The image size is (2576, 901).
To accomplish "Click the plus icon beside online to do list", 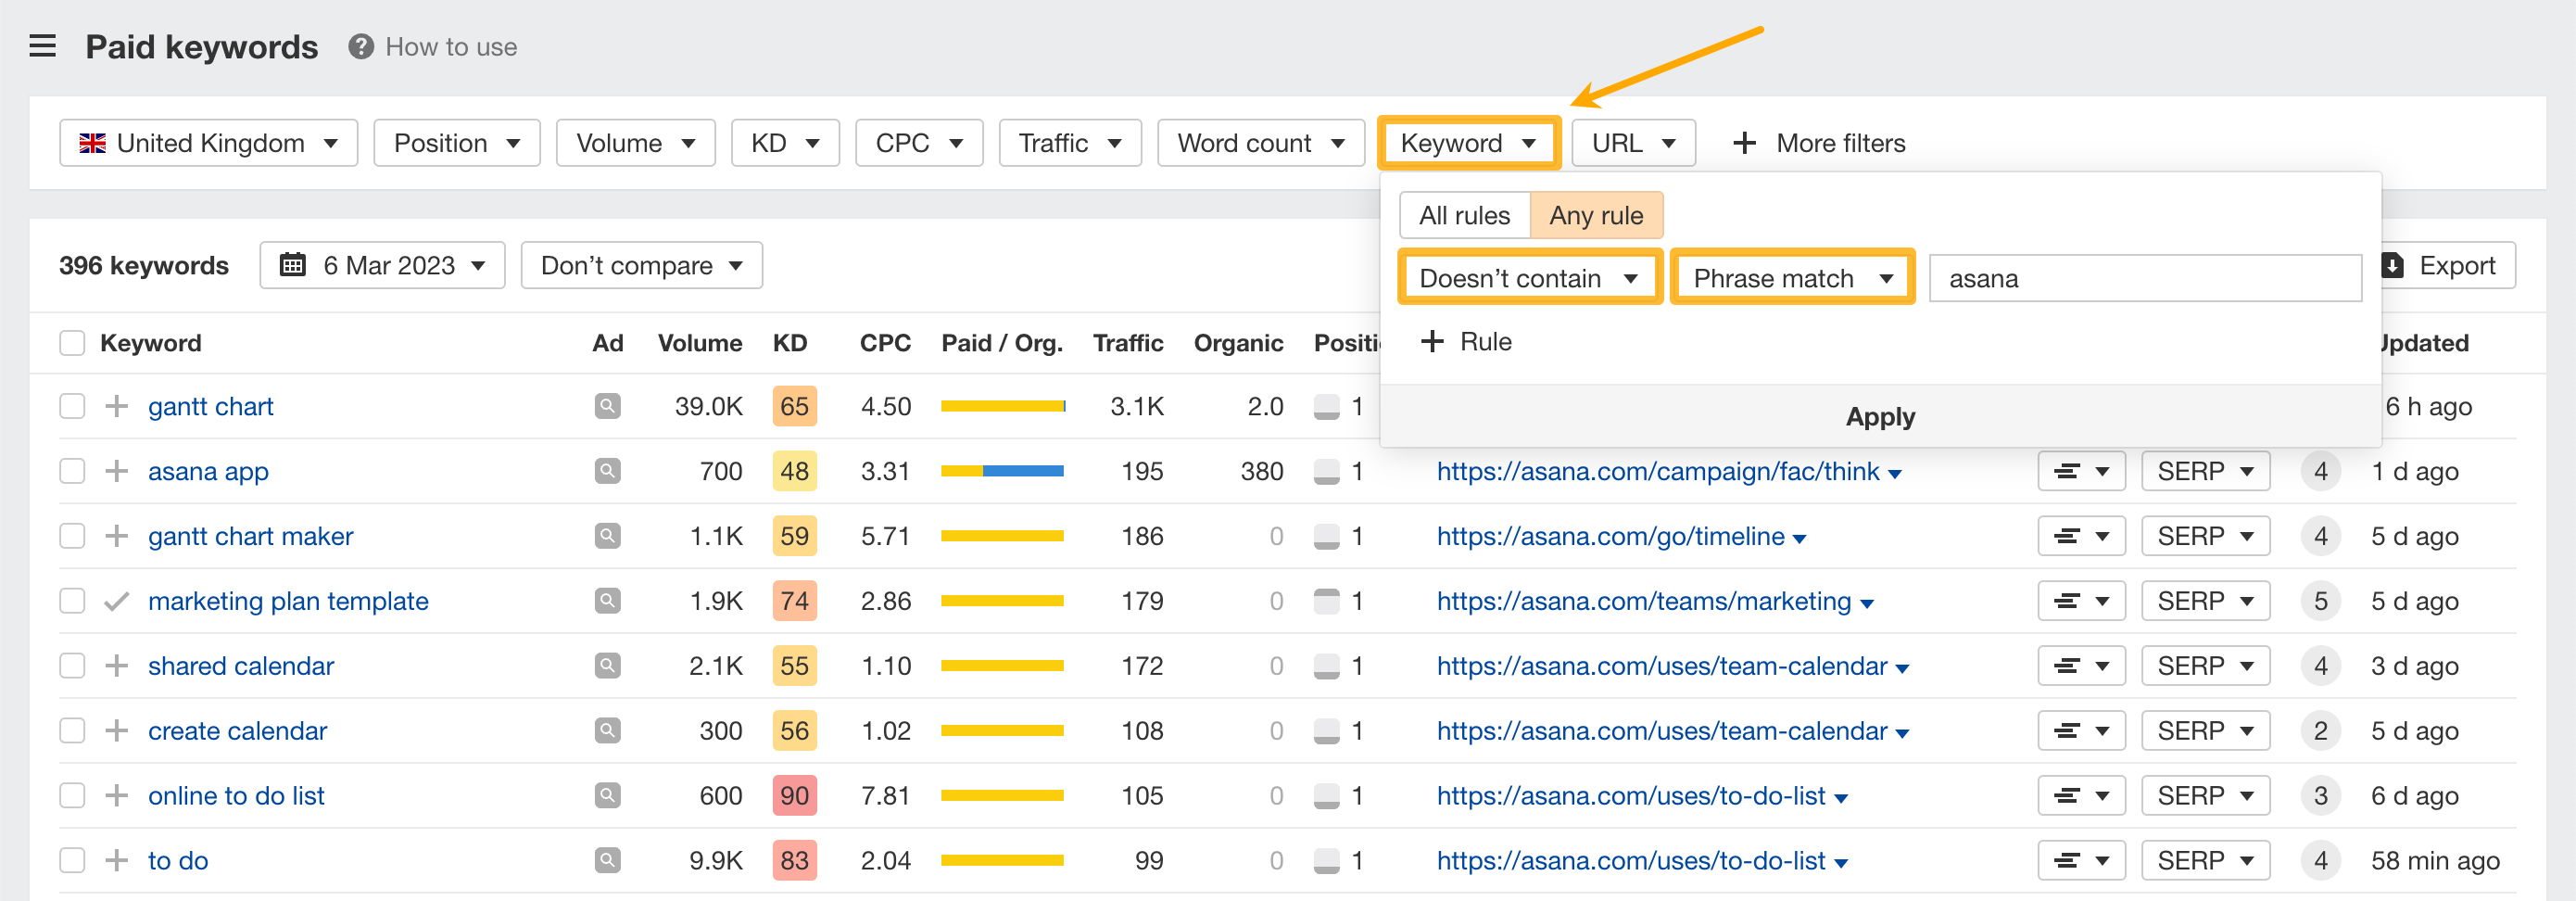I will [117, 796].
